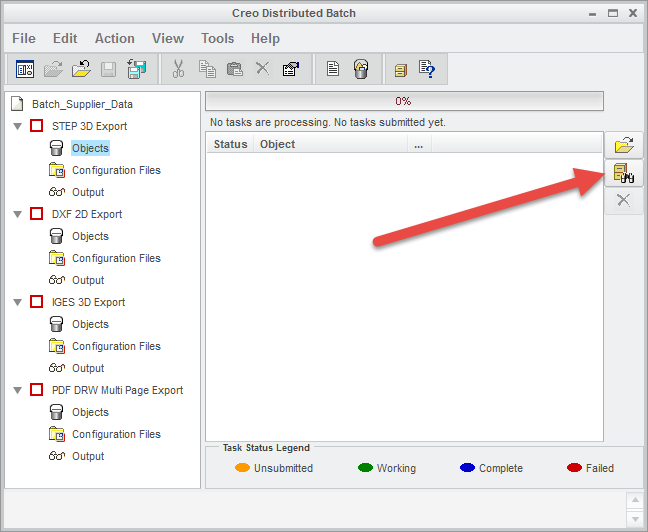Click the copy pages icon
The image size is (648, 532).
(207, 69)
